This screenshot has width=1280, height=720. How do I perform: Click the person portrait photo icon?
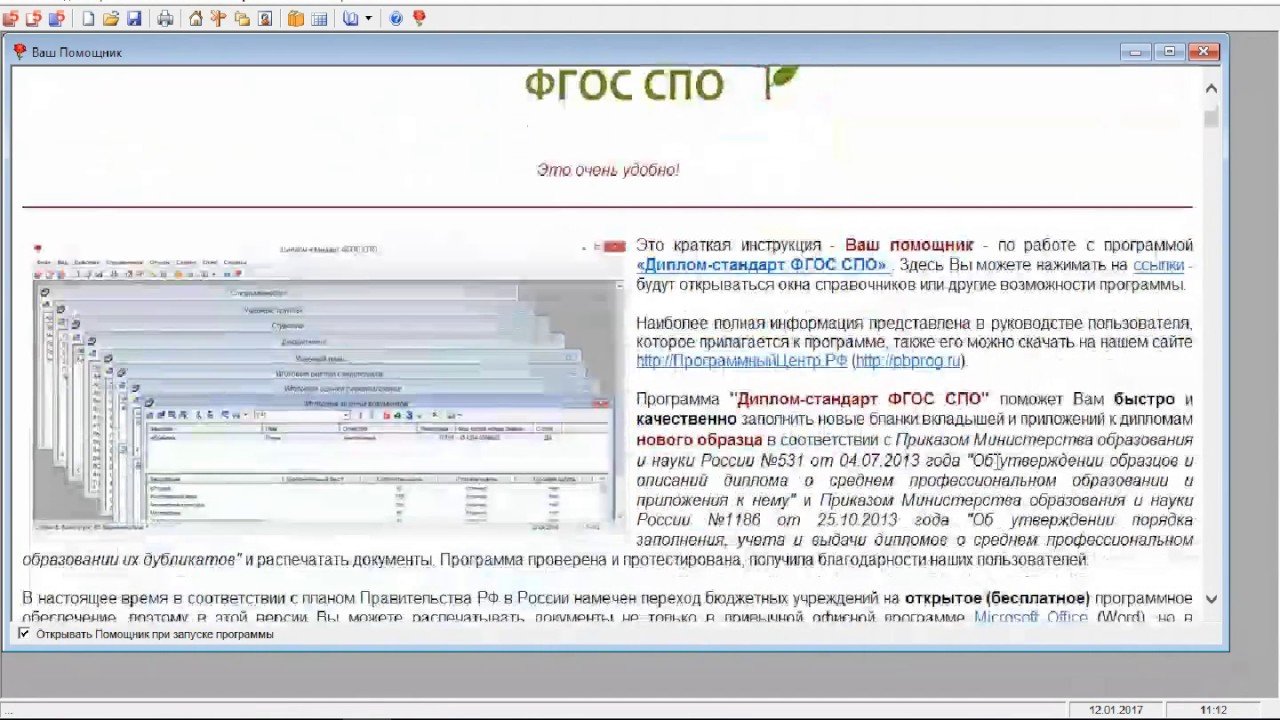[x=265, y=18]
